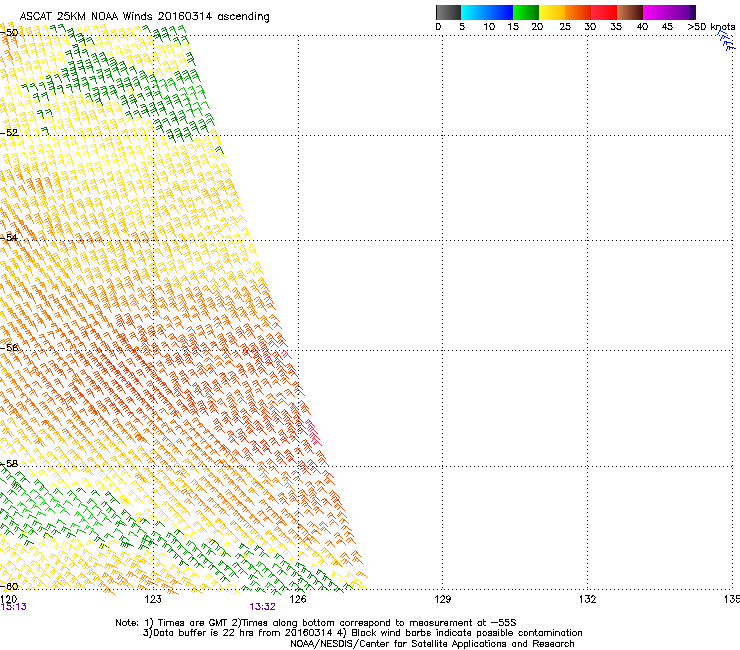This screenshot has width=740, height=650.
Task: Click the green 15-20 knots legend segment
Action: [526, 12]
